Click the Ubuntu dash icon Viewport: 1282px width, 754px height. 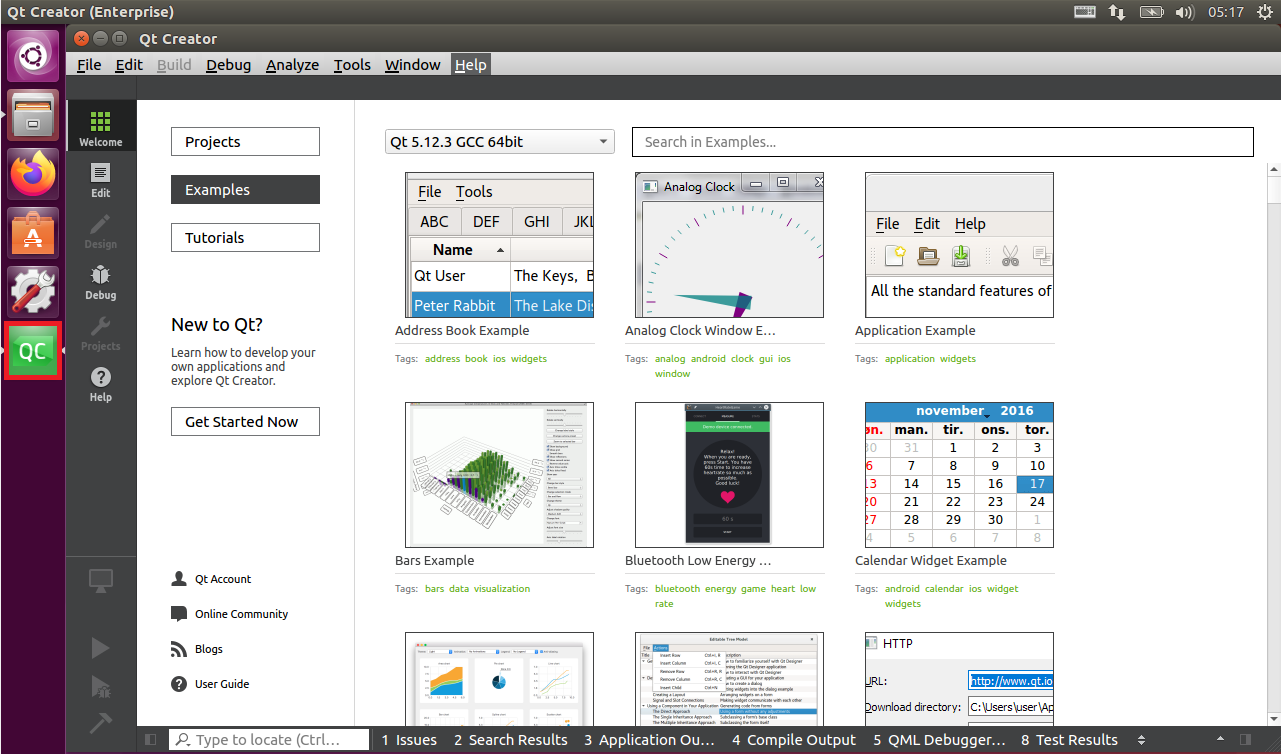(34, 55)
